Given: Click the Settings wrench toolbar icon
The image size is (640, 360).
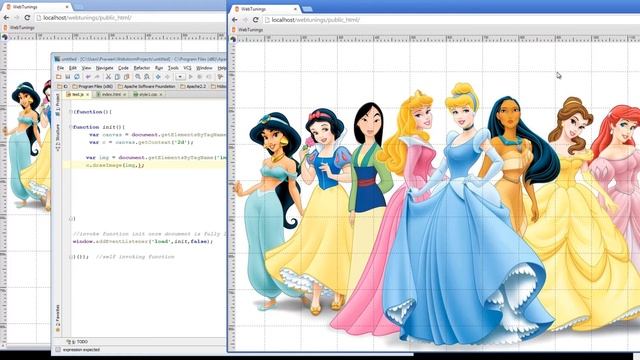Looking at the screenshot, I should click(x=220, y=77).
